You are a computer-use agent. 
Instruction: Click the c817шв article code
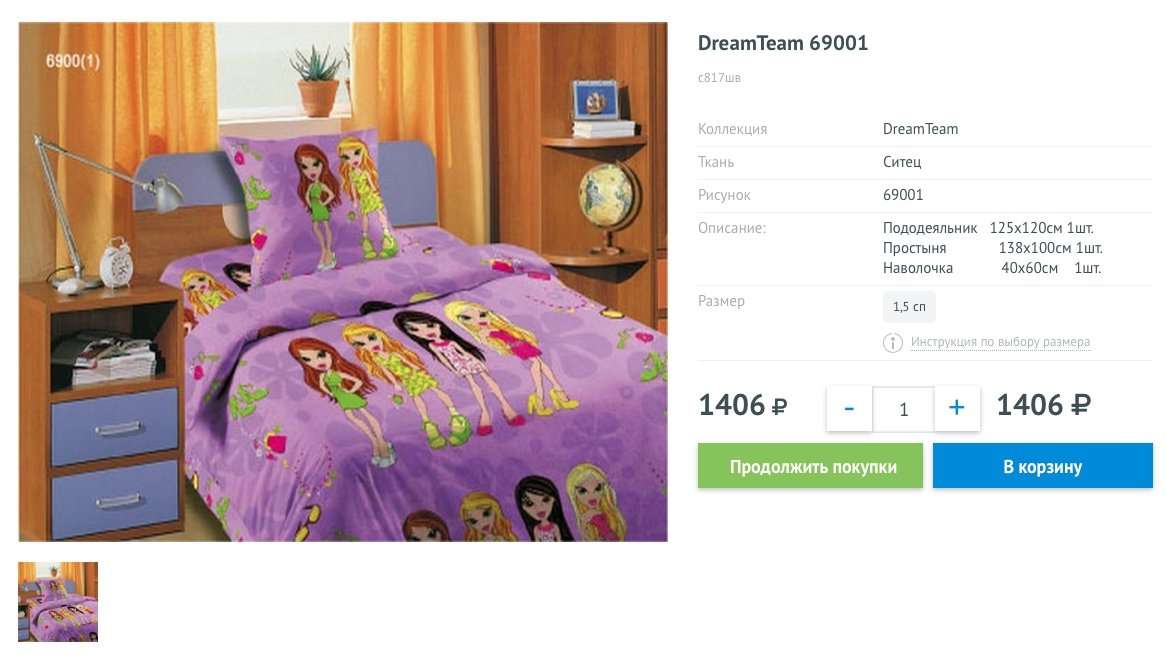click(719, 77)
